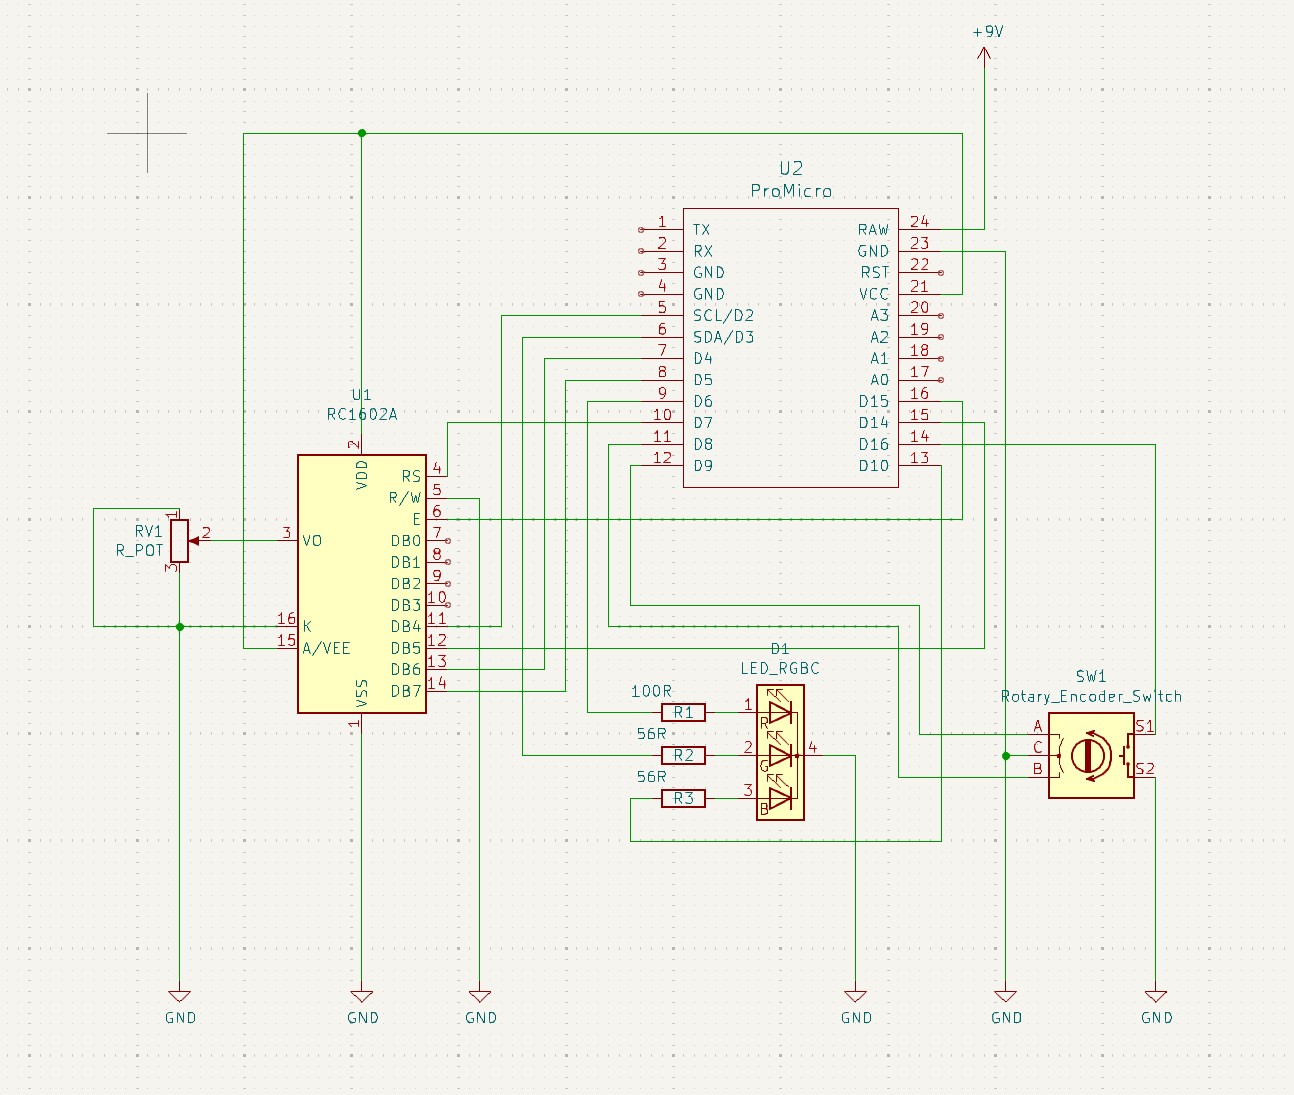Image resolution: width=1294 pixels, height=1095 pixels.
Task: Select the R1 resistor symbol
Action: click(683, 713)
